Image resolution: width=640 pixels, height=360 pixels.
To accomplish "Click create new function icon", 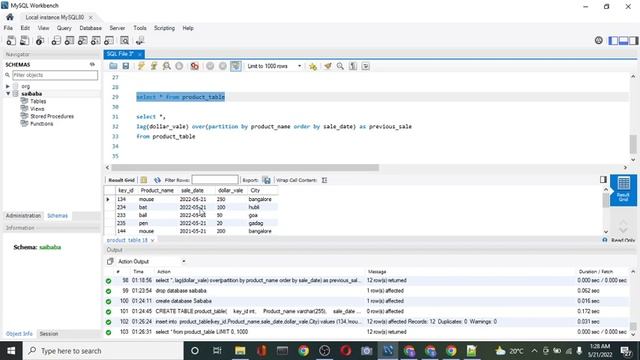I will coord(109,40).
